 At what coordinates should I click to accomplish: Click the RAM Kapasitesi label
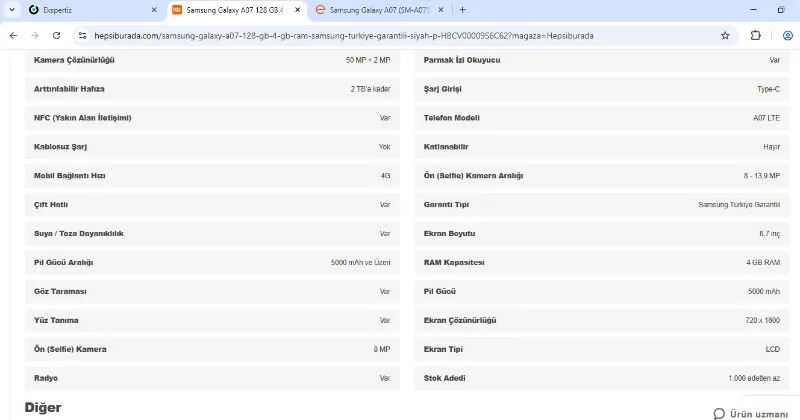(454, 262)
